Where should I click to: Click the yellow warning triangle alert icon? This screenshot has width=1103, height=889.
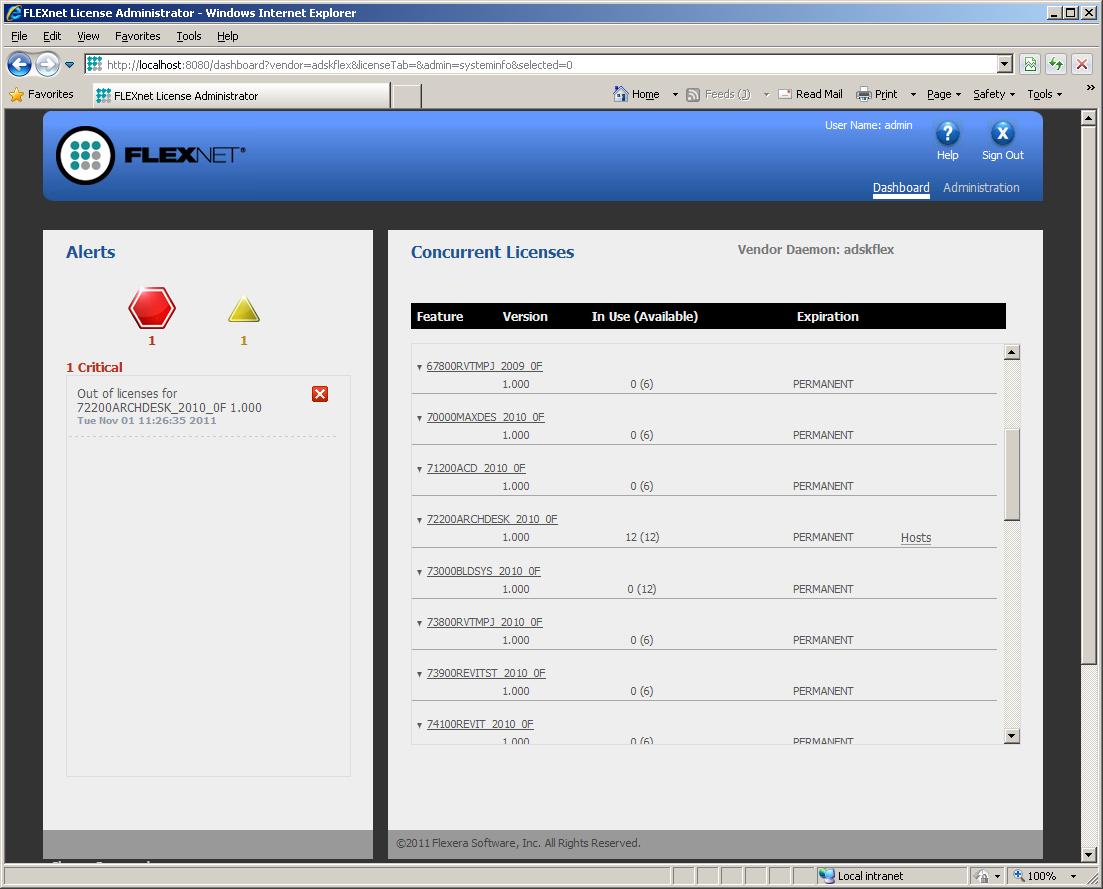pos(244,309)
